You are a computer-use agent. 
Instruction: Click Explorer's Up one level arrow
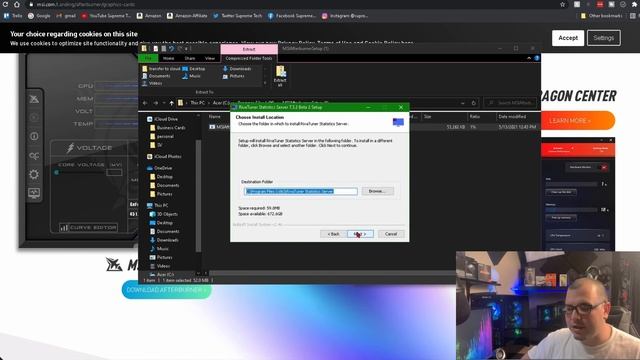pyautogui.click(x=171, y=103)
